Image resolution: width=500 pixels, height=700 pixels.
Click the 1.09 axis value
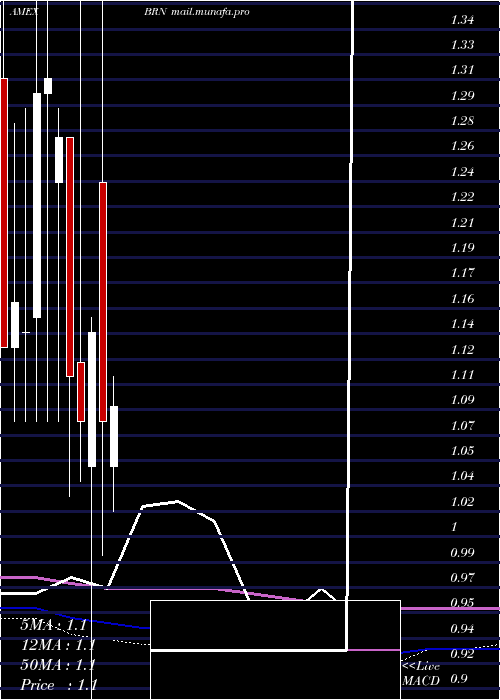click(x=462, y=400)
